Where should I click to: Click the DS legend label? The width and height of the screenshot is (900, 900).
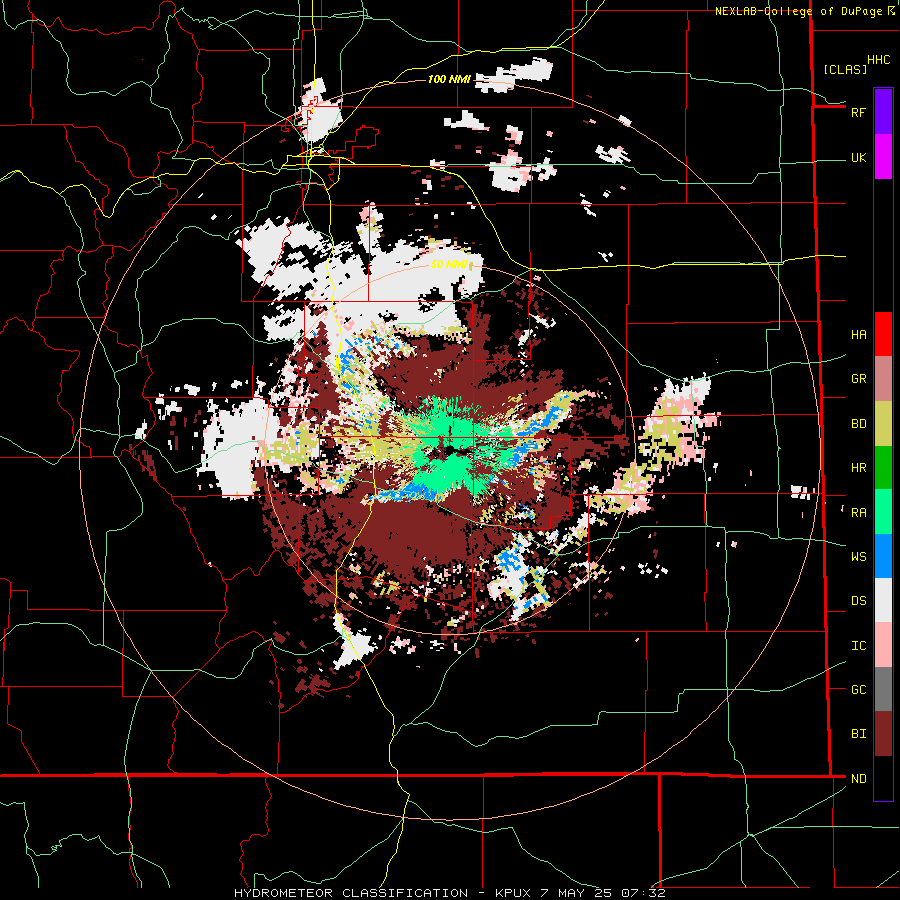coord(858,601)
